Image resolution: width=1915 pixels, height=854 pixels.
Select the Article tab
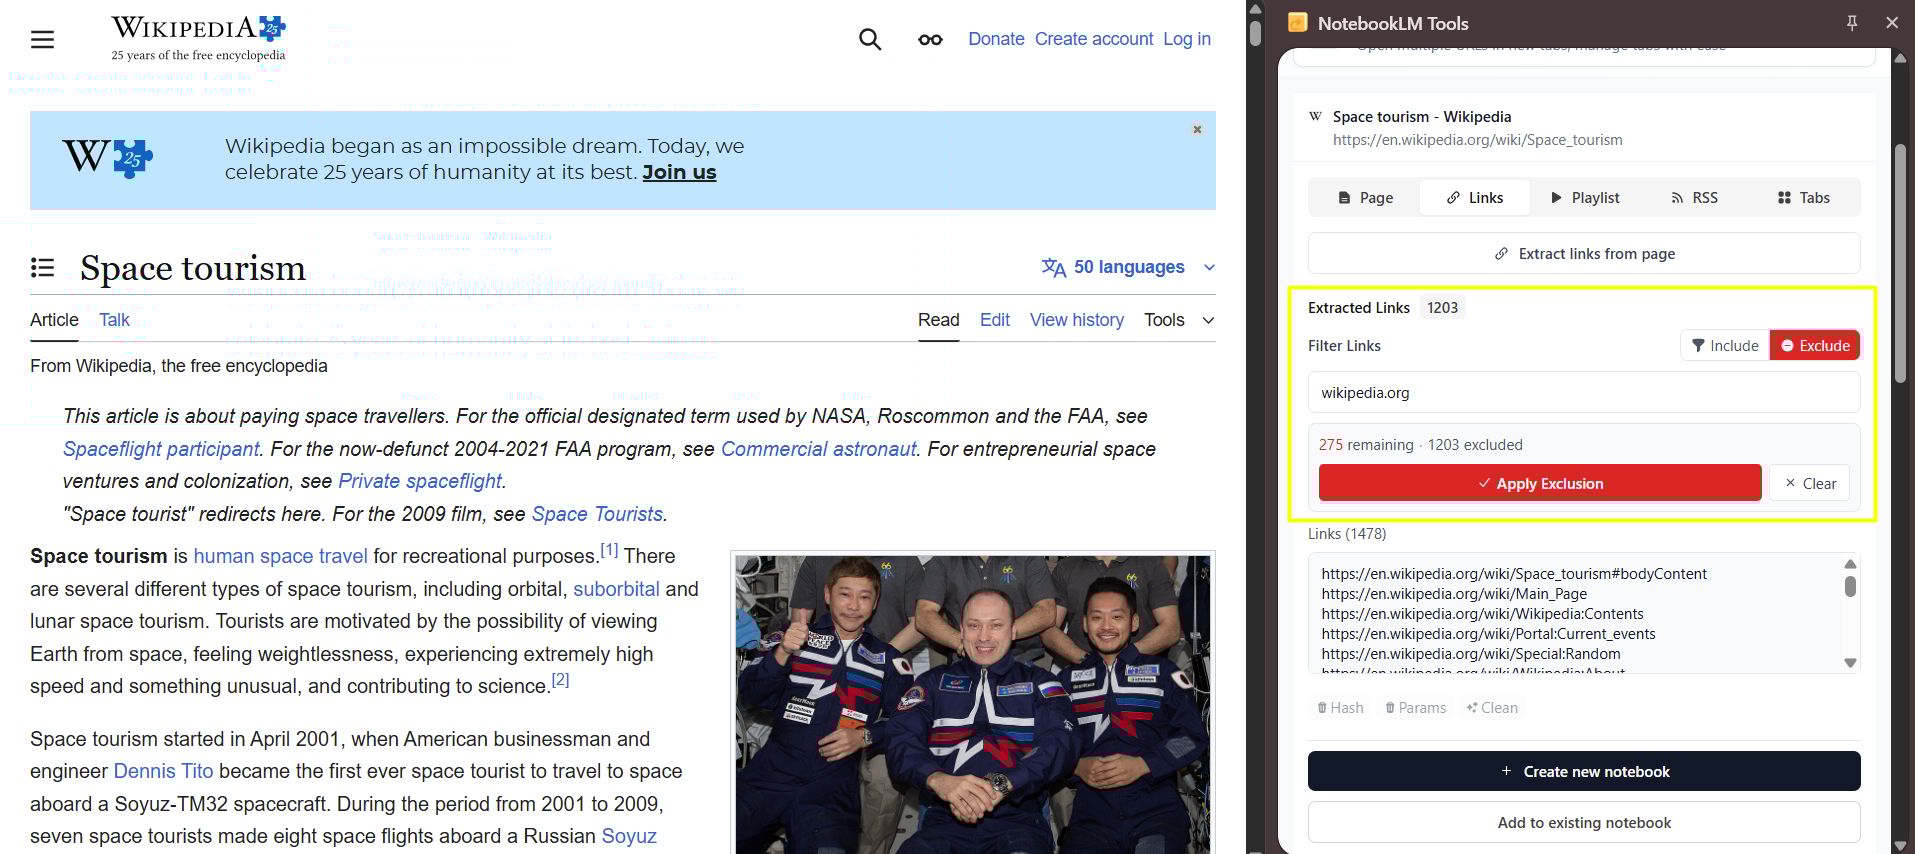[x=54, y=320]
